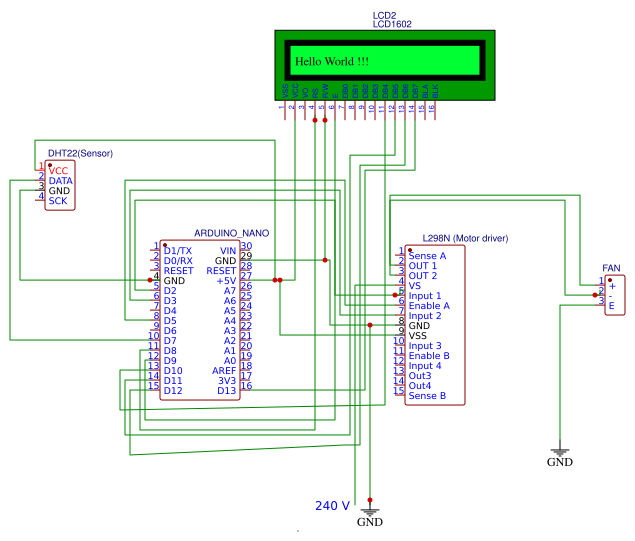This screenshot has height=541, width=635.
Task: Select the plus terminal of the FAN
Action: tap(612, 286)
